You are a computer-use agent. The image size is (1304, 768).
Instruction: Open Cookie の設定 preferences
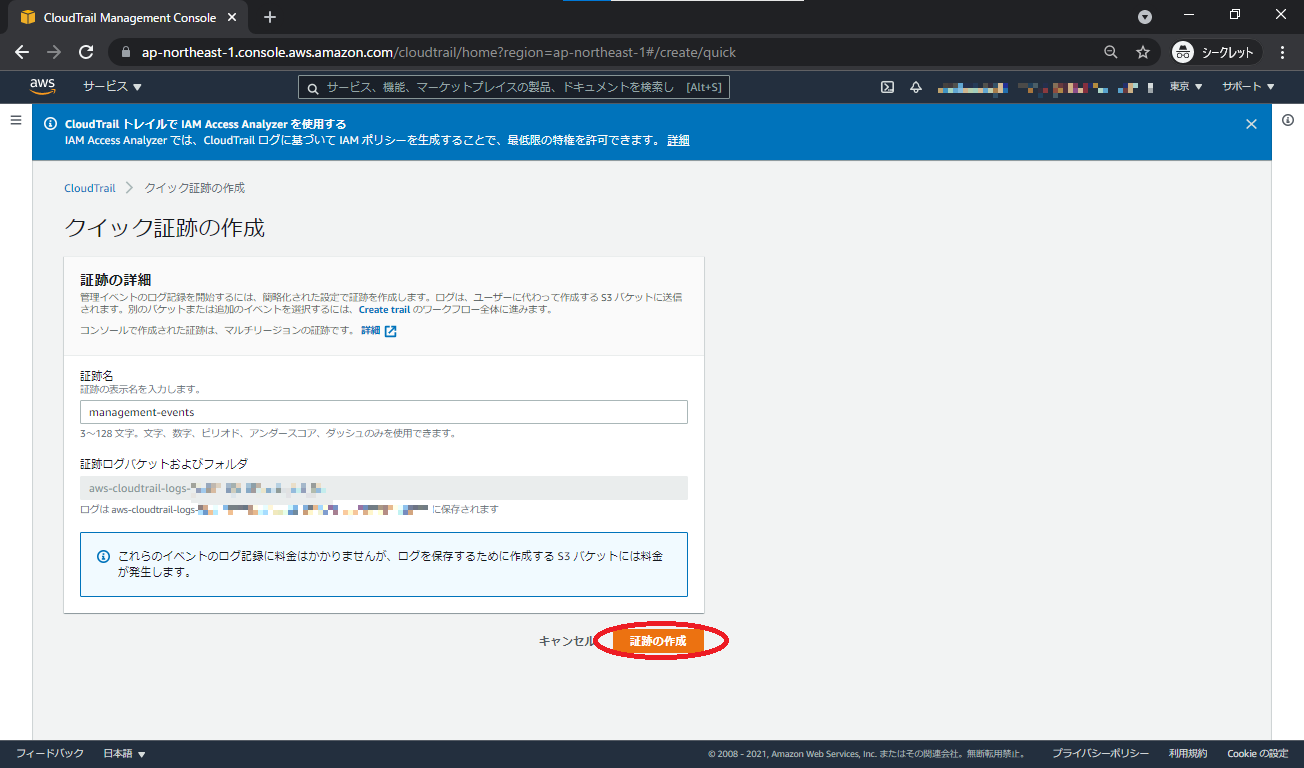click(1258, 754)
